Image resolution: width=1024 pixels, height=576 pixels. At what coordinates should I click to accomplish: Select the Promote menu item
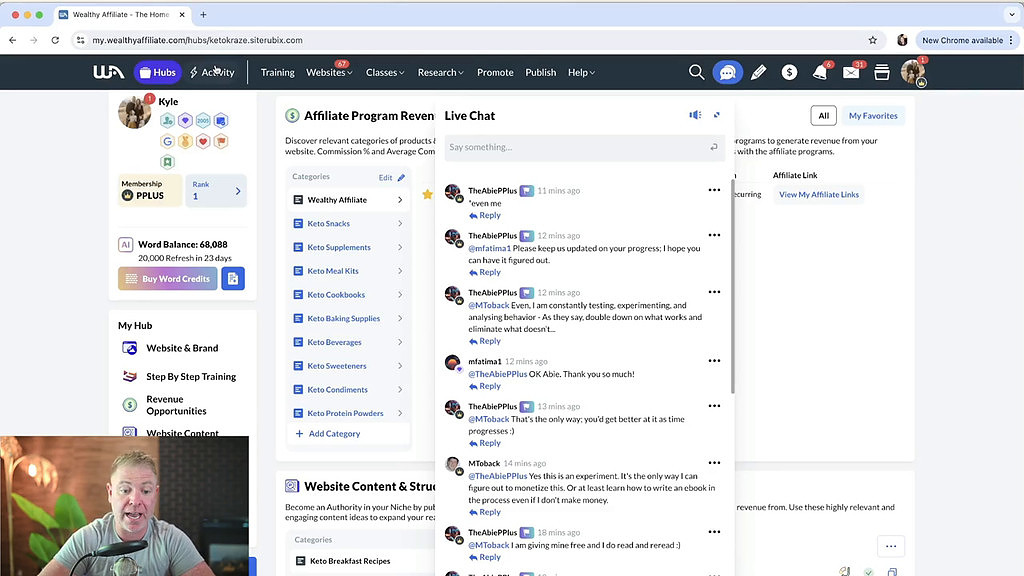(x=495, y=71)
